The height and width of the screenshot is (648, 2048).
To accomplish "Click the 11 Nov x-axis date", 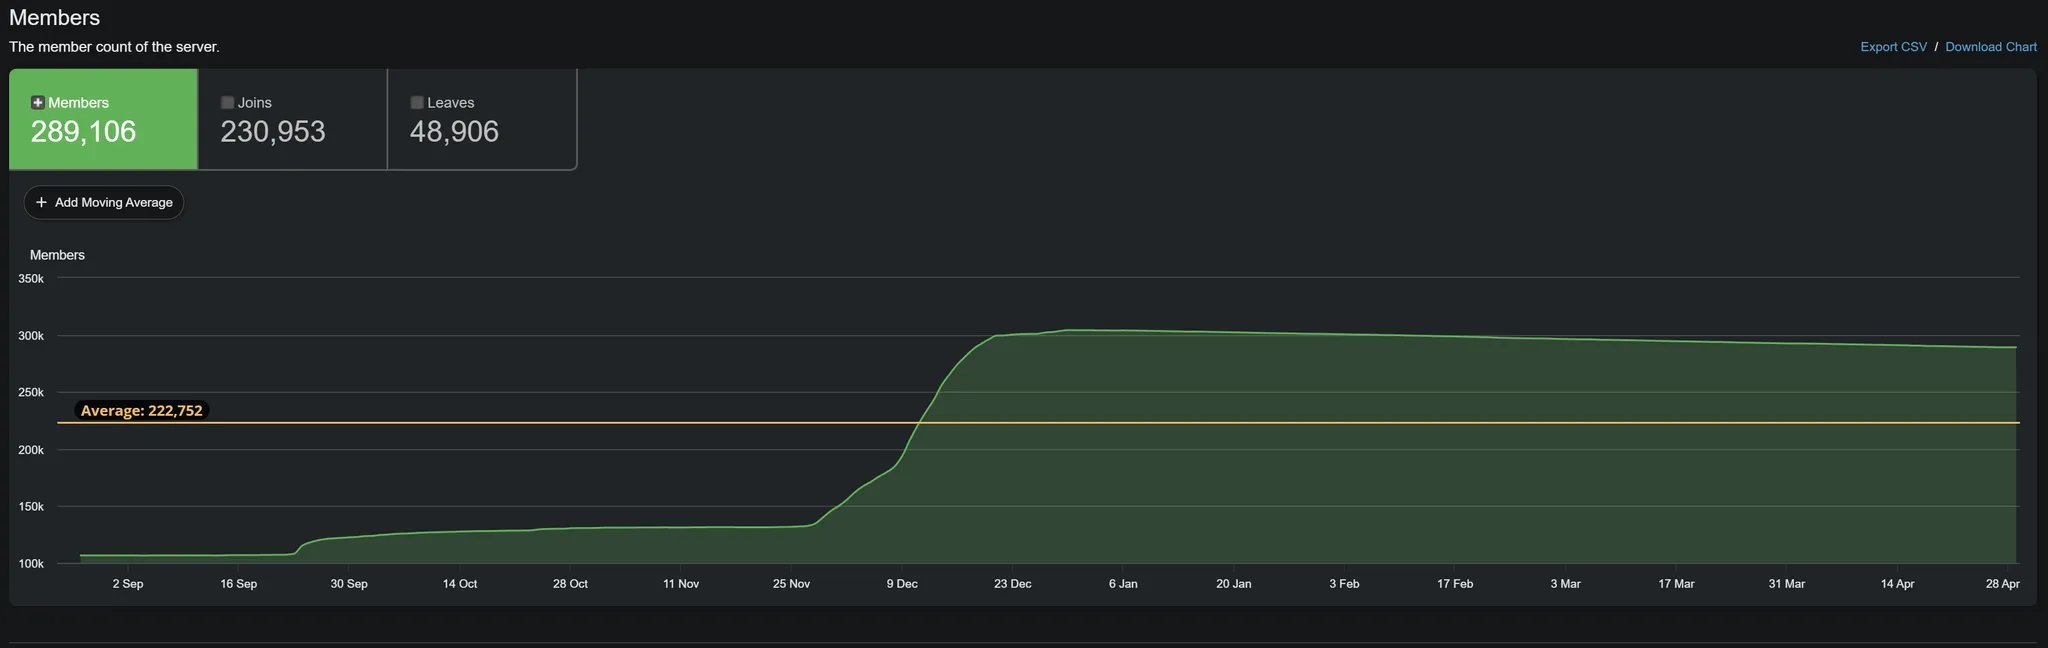I will point(681,583).
